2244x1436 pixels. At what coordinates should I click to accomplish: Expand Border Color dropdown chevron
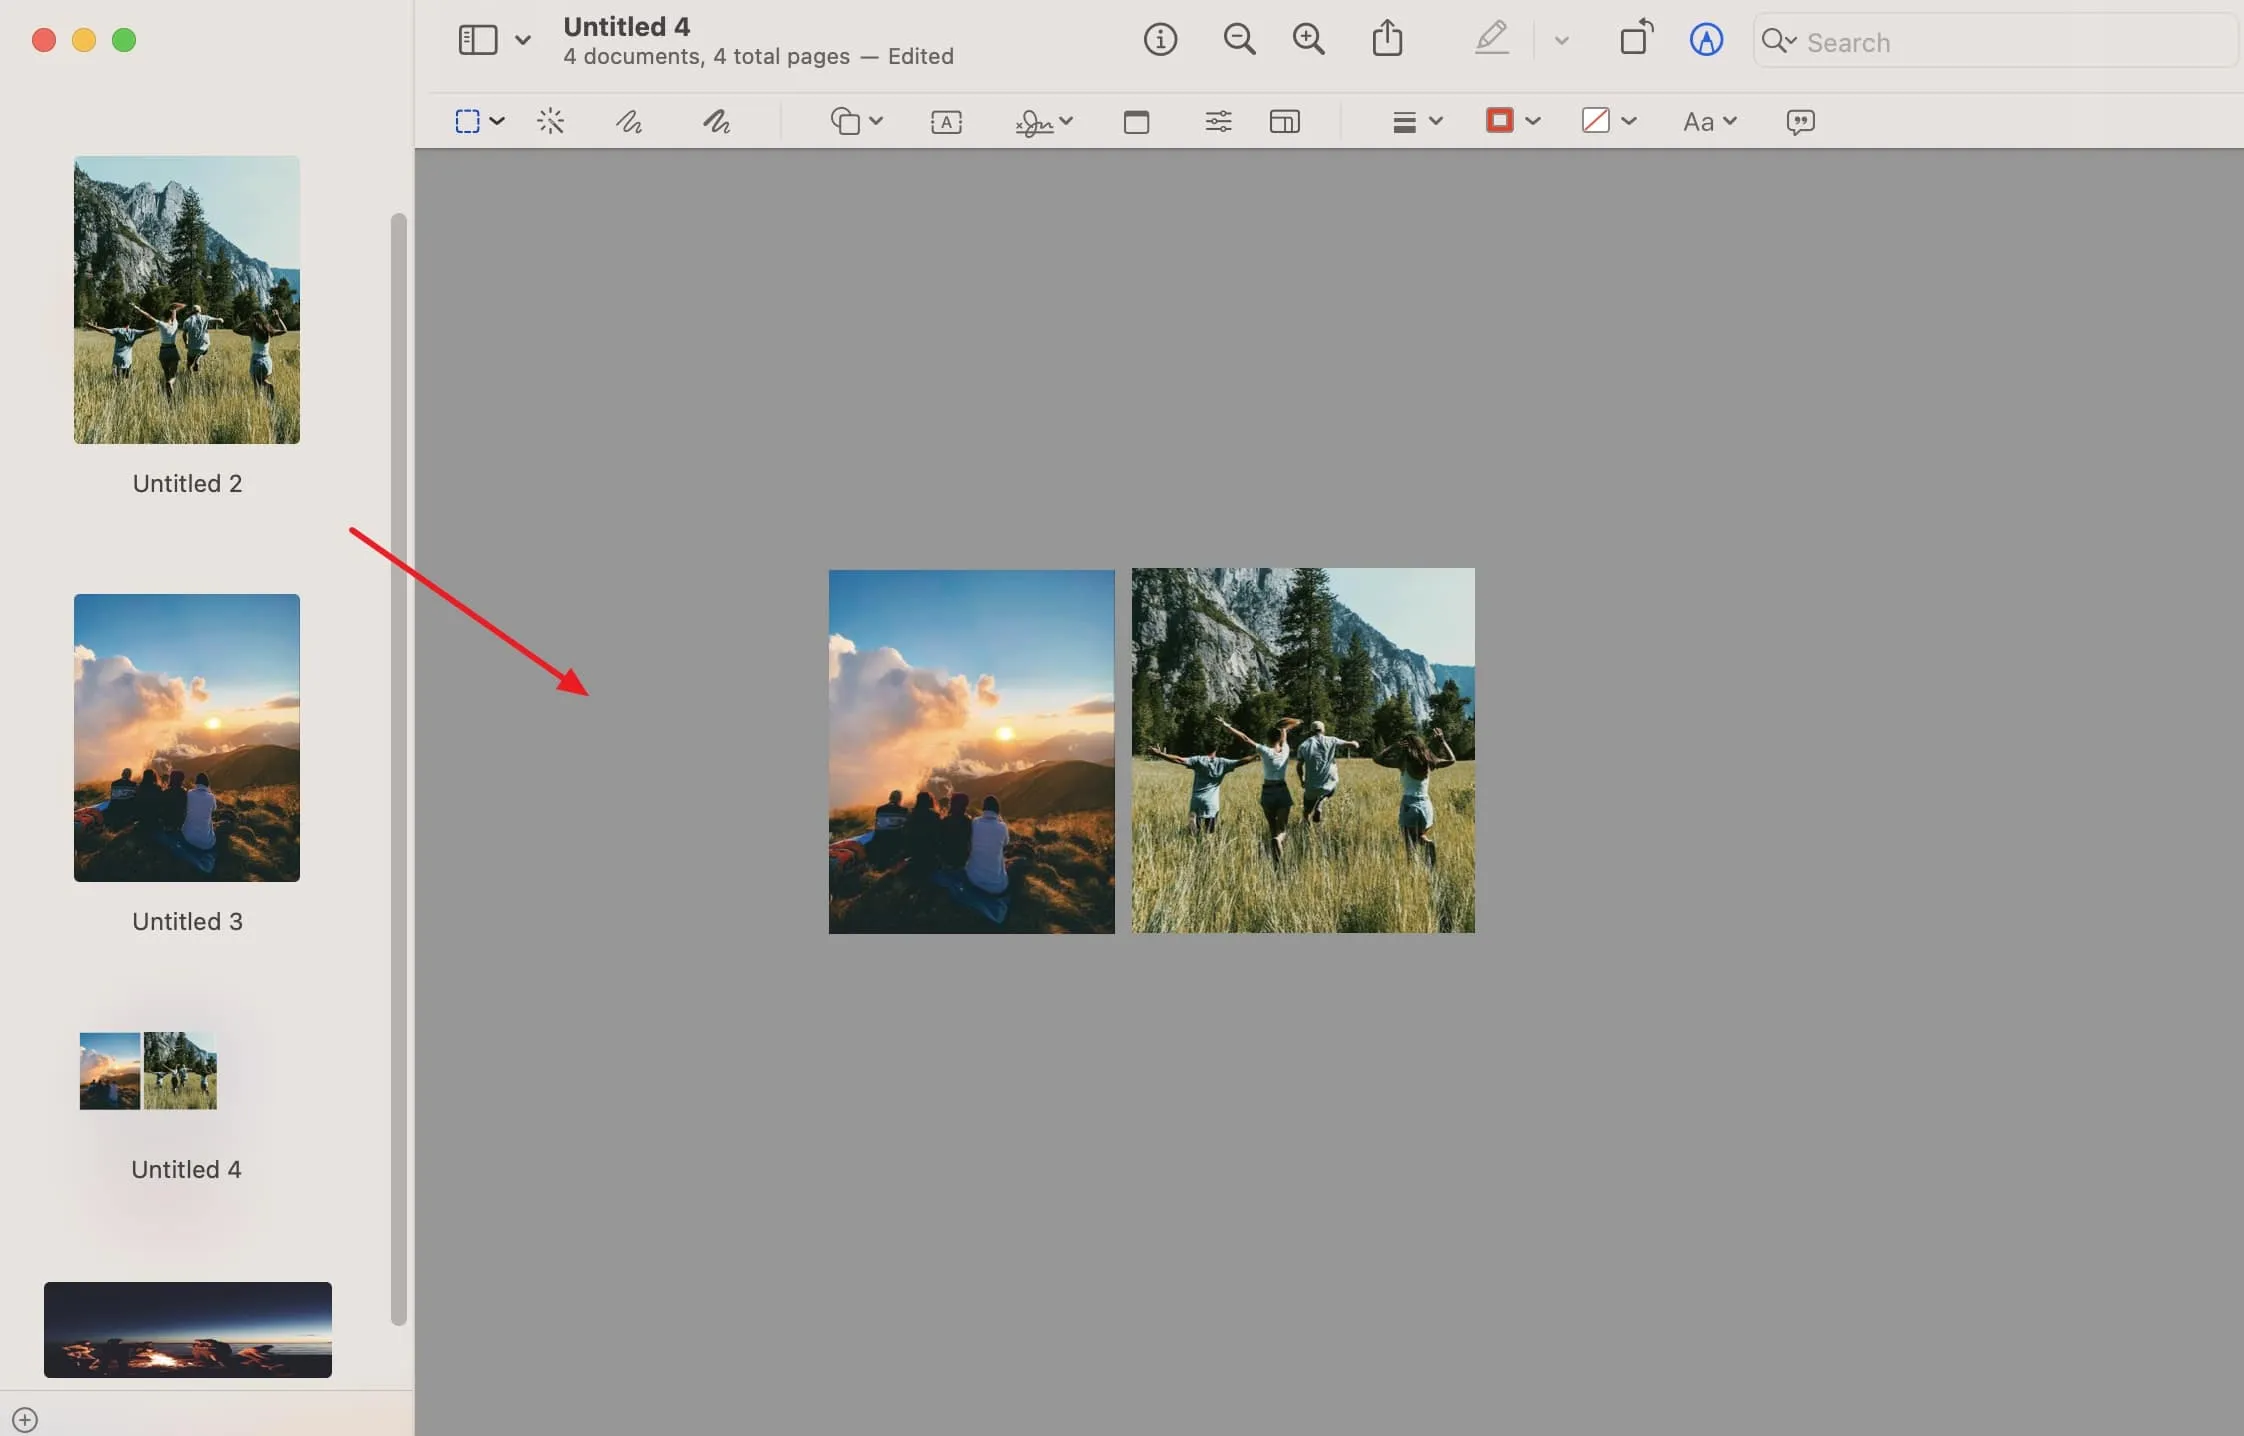(x=1533, y=122)
